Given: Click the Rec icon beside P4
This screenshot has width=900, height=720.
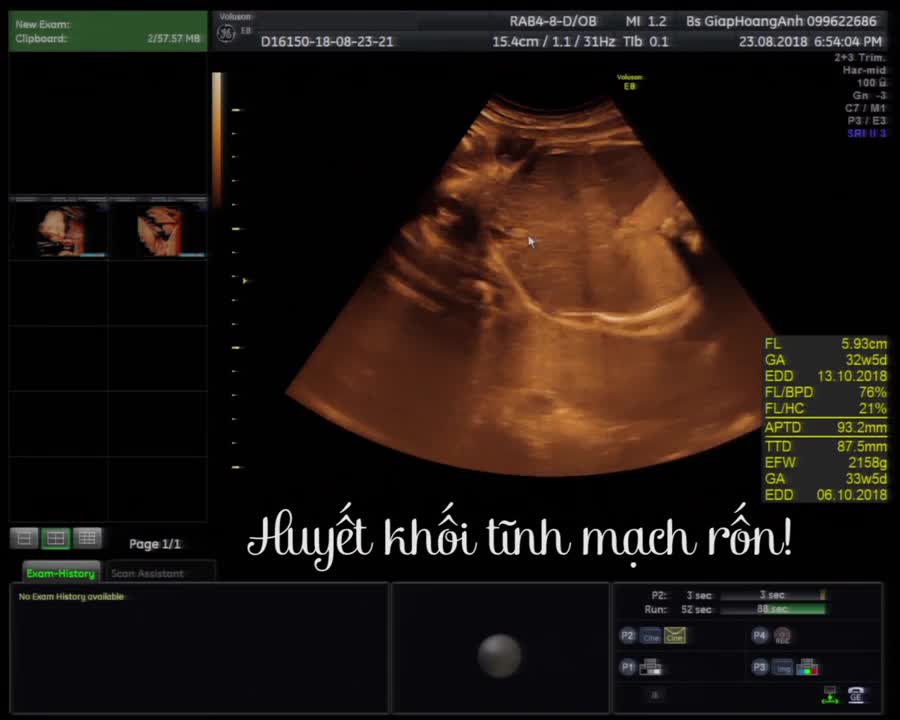Looking at the screenshot, I should point(782,636).
